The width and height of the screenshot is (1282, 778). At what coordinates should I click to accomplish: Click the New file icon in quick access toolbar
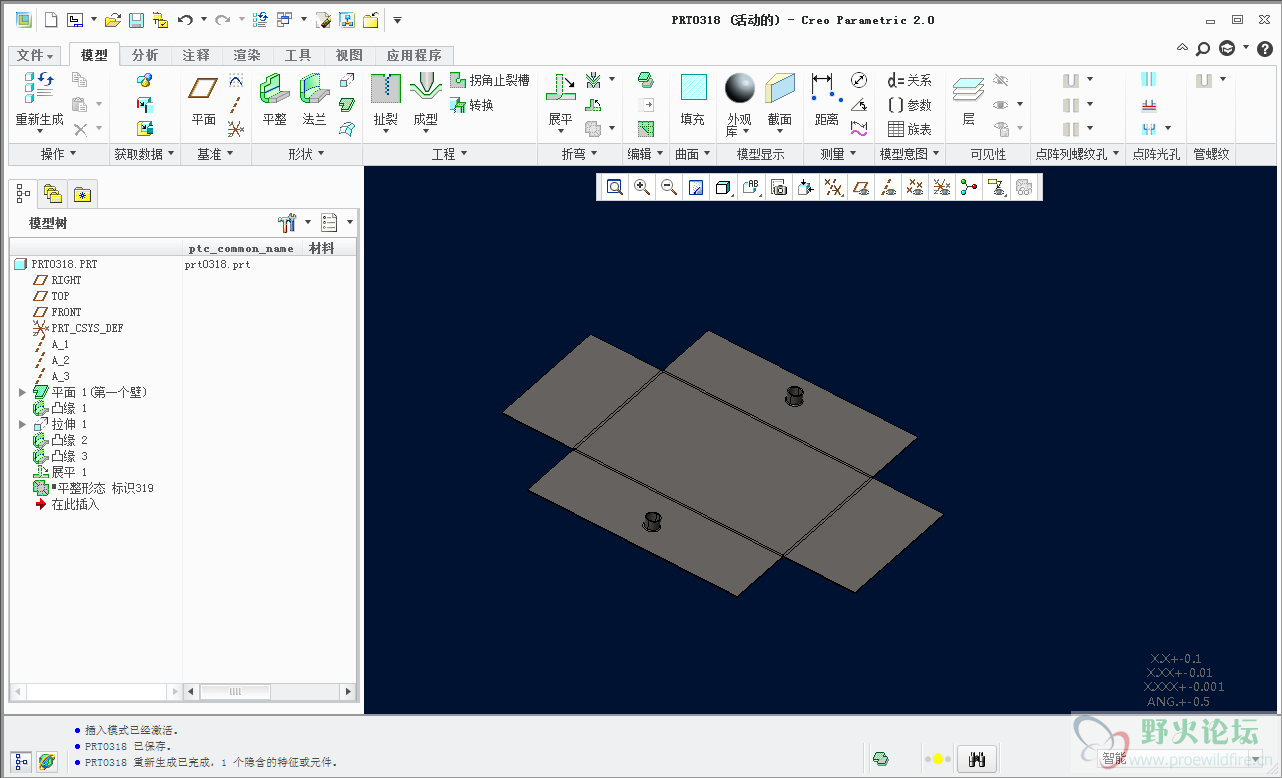tap(52, 20)
